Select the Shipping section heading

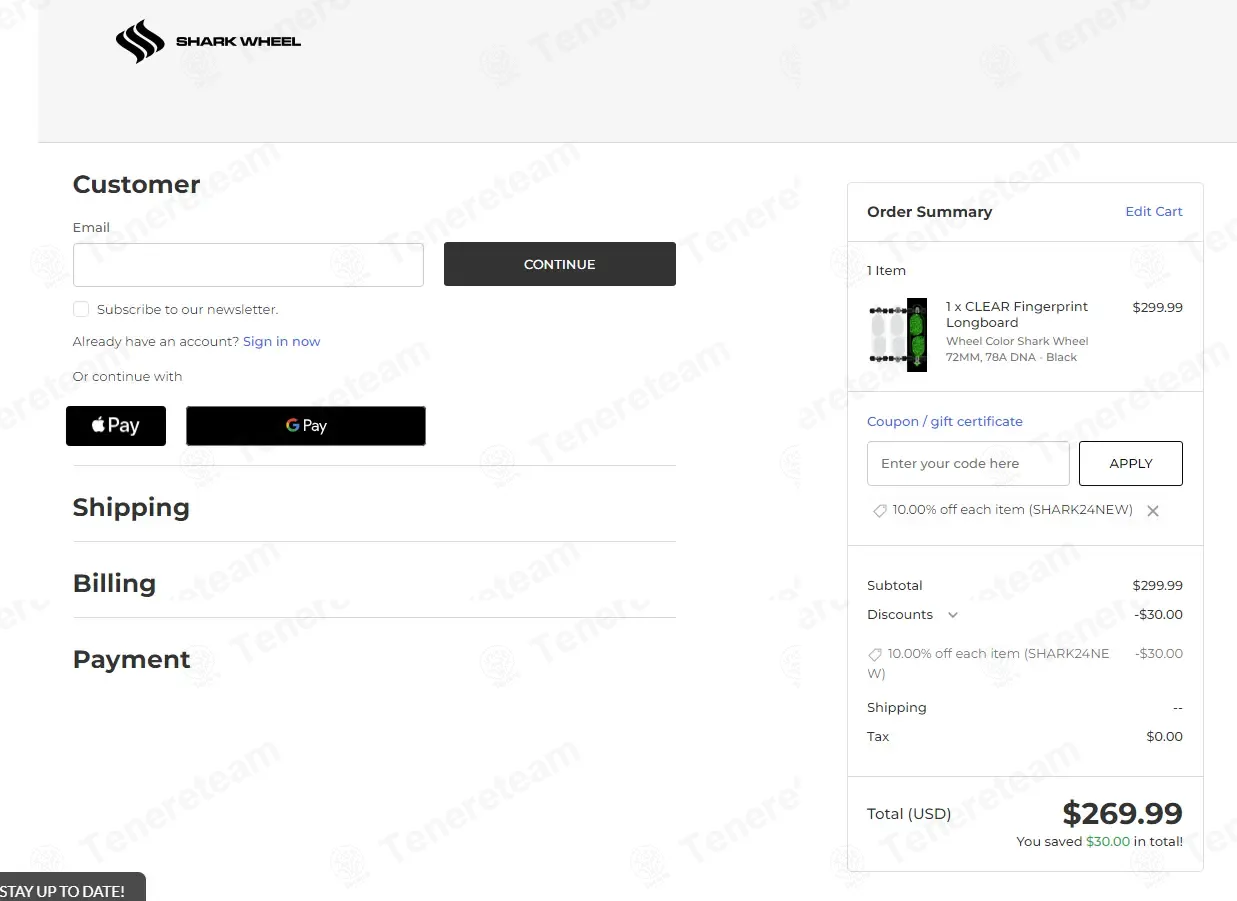(131, 508)
